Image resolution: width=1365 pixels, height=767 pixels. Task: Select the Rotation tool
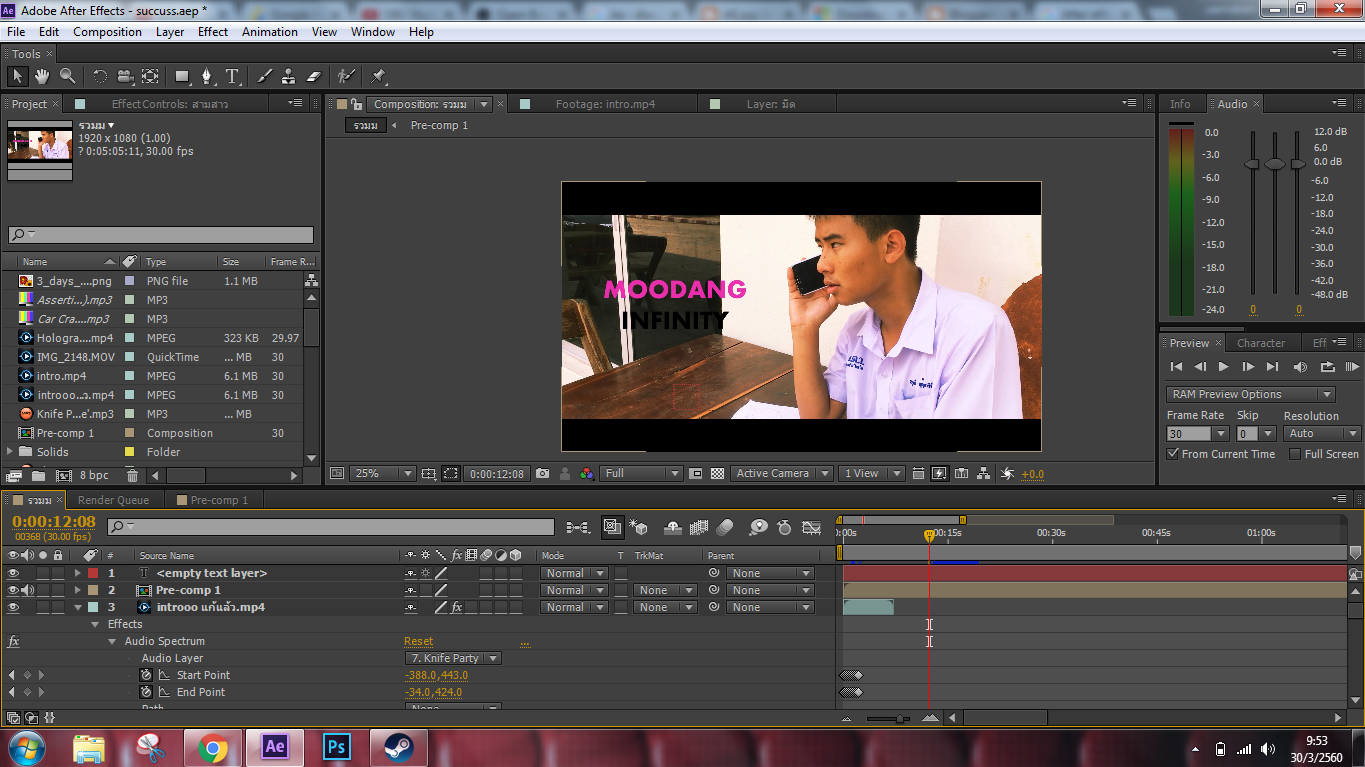coord(100,76)
